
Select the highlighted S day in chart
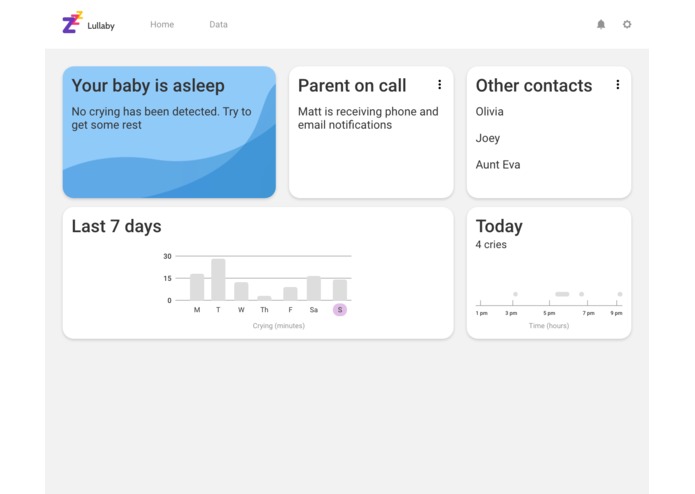pyautogui.click(x=340, y=310)
